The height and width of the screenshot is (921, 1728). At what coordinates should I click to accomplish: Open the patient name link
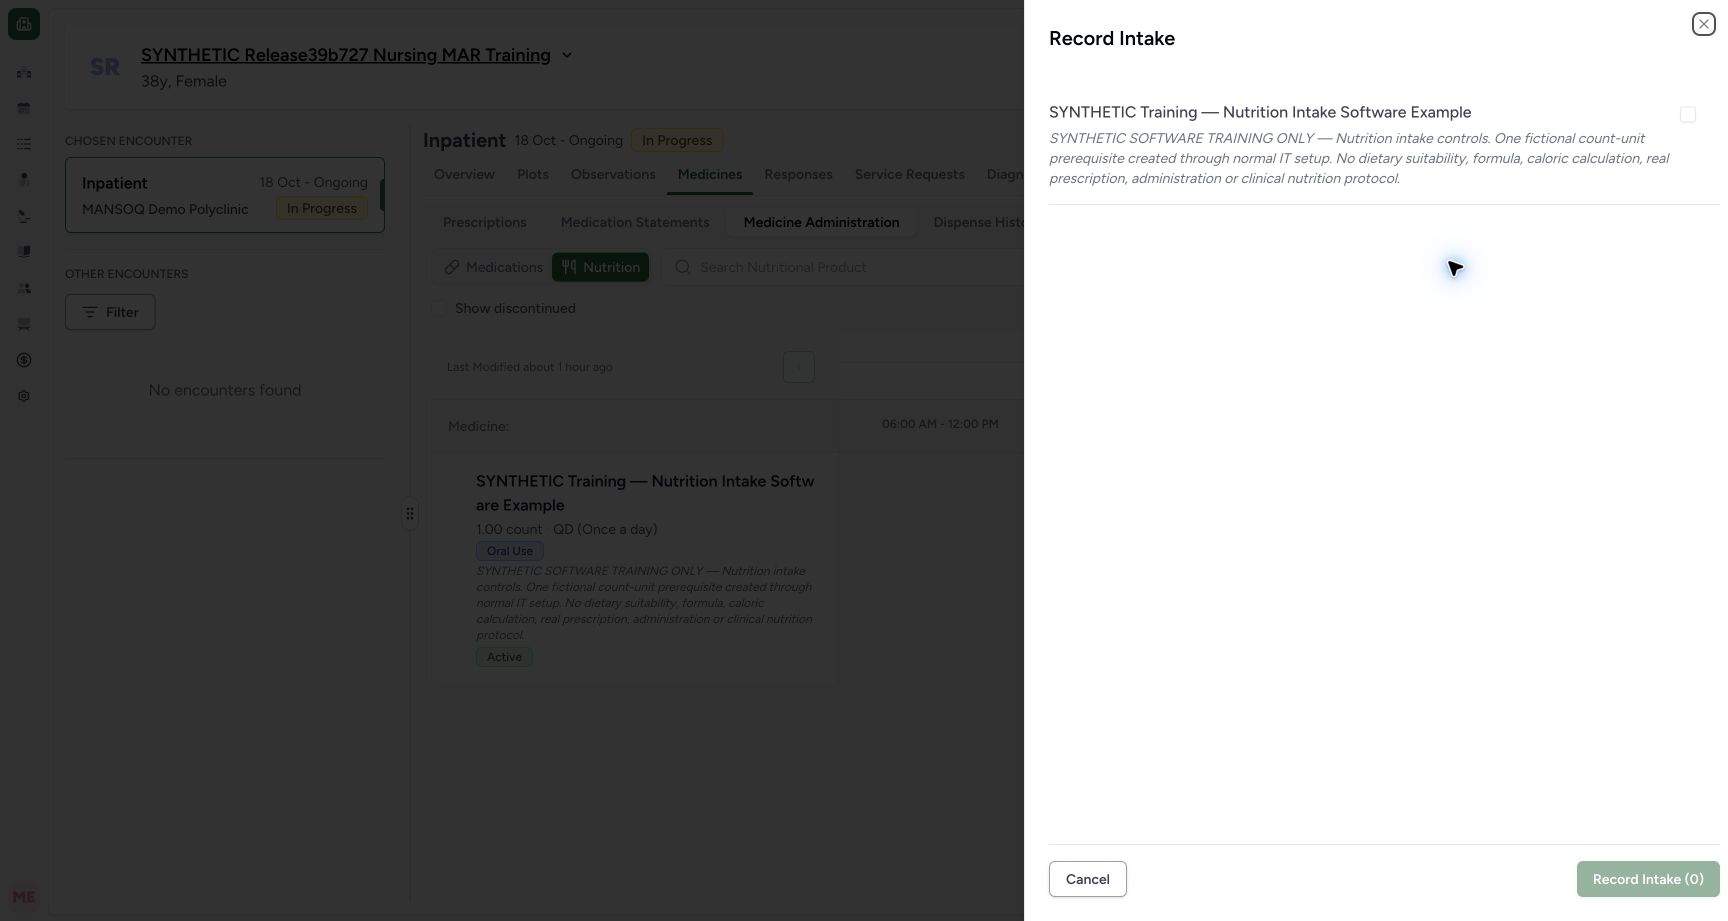click(346, 55)
